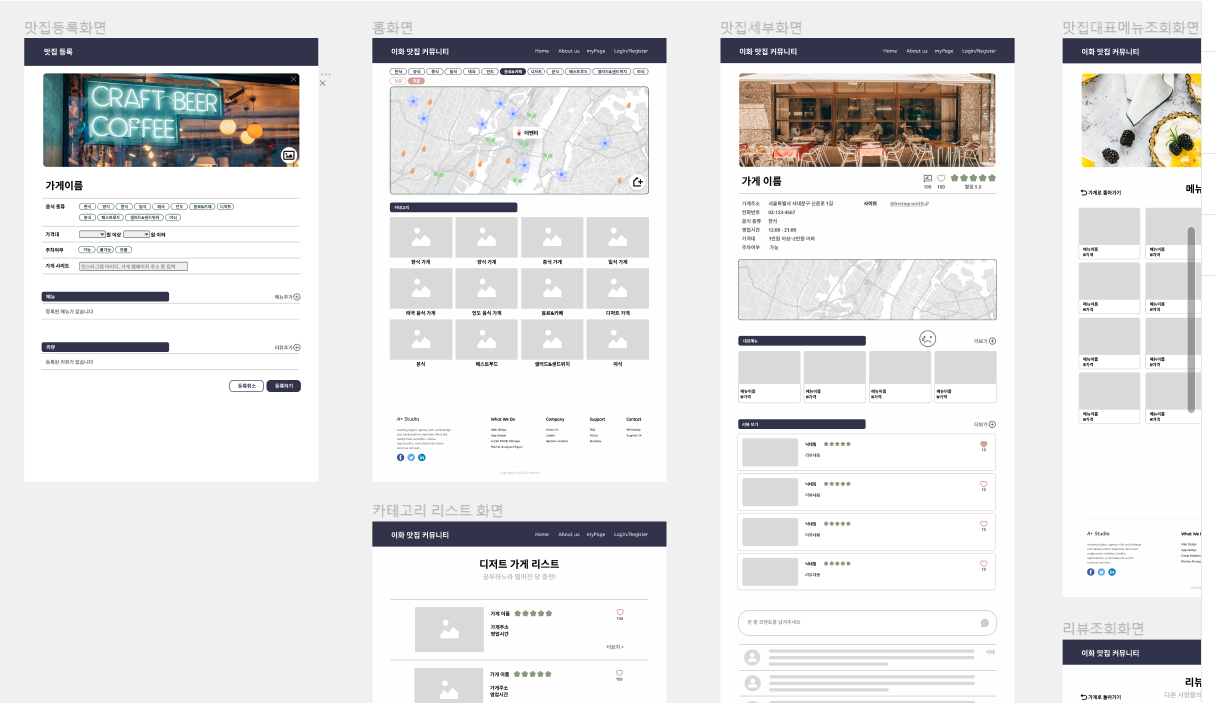Click Home in home screen navbar
This screenshot has width=1216, height=704.
click(542, 51)
